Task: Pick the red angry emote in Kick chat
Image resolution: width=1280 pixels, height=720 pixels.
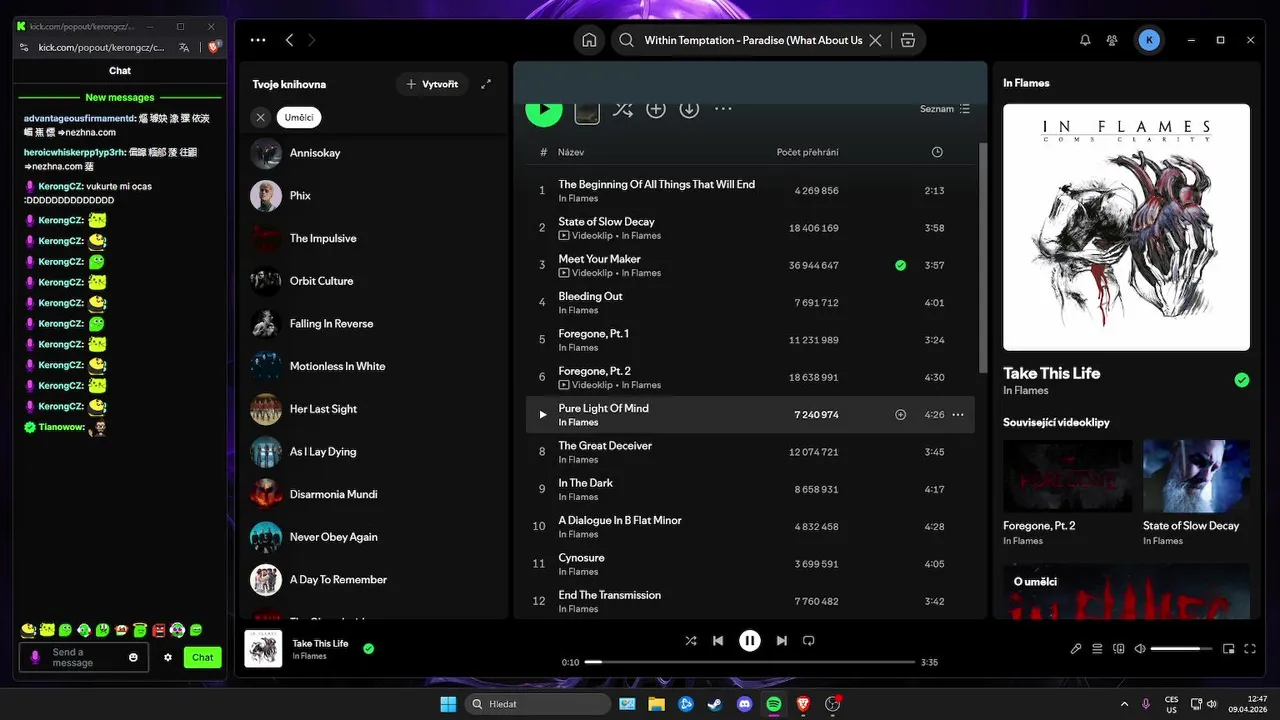Action: tap(159, 630)
